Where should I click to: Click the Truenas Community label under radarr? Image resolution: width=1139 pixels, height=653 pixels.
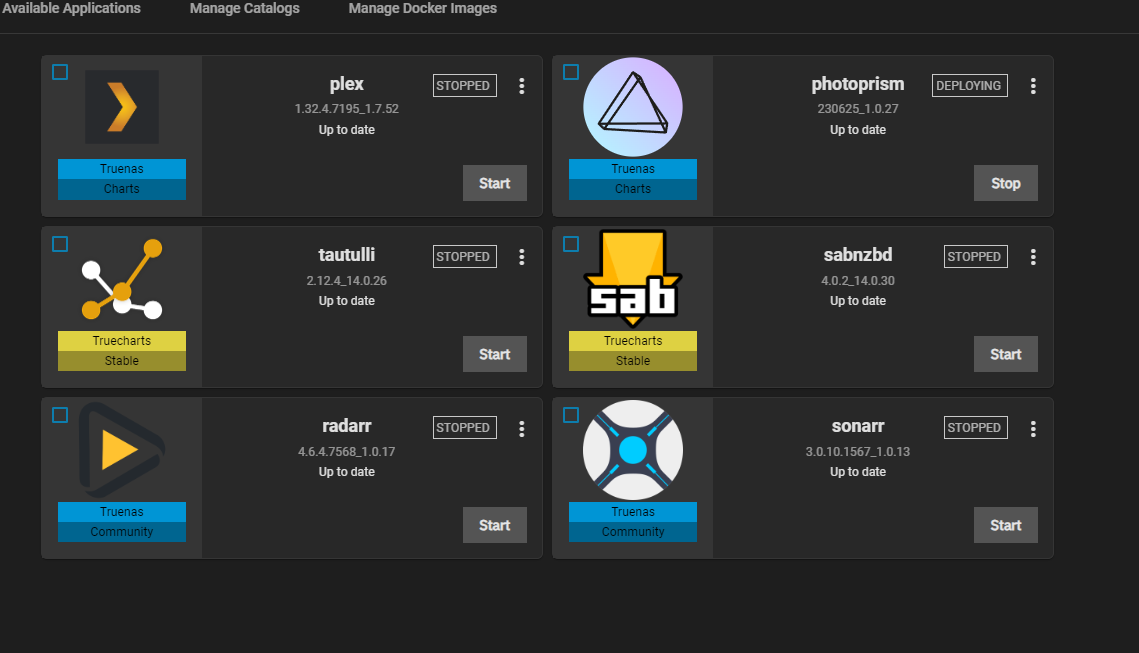point(122,522)
